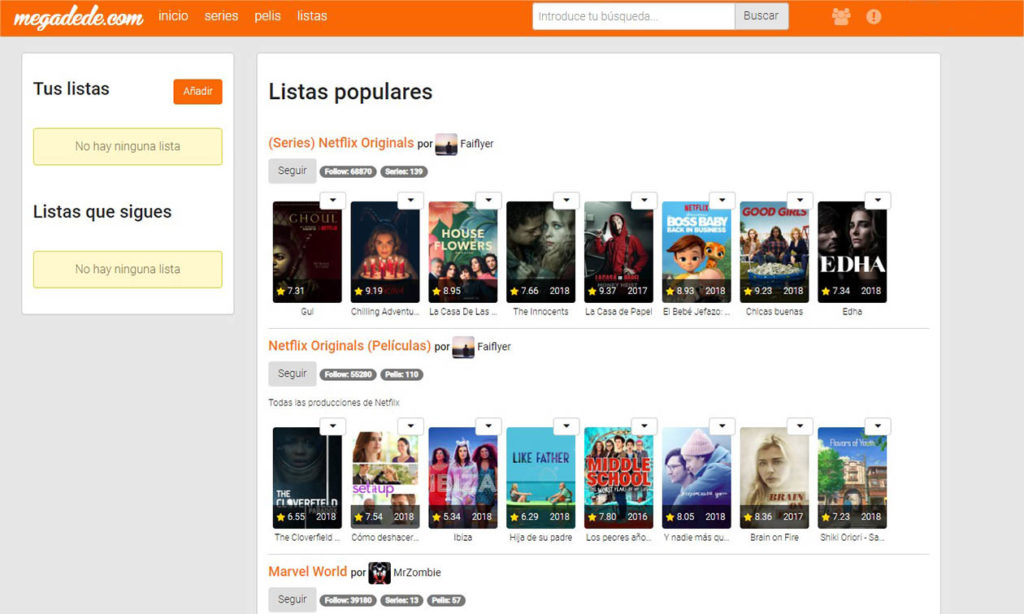Click Faiflyer's avatar beside (Series) Netflix Originals
1024x614 pixels.
448,143
